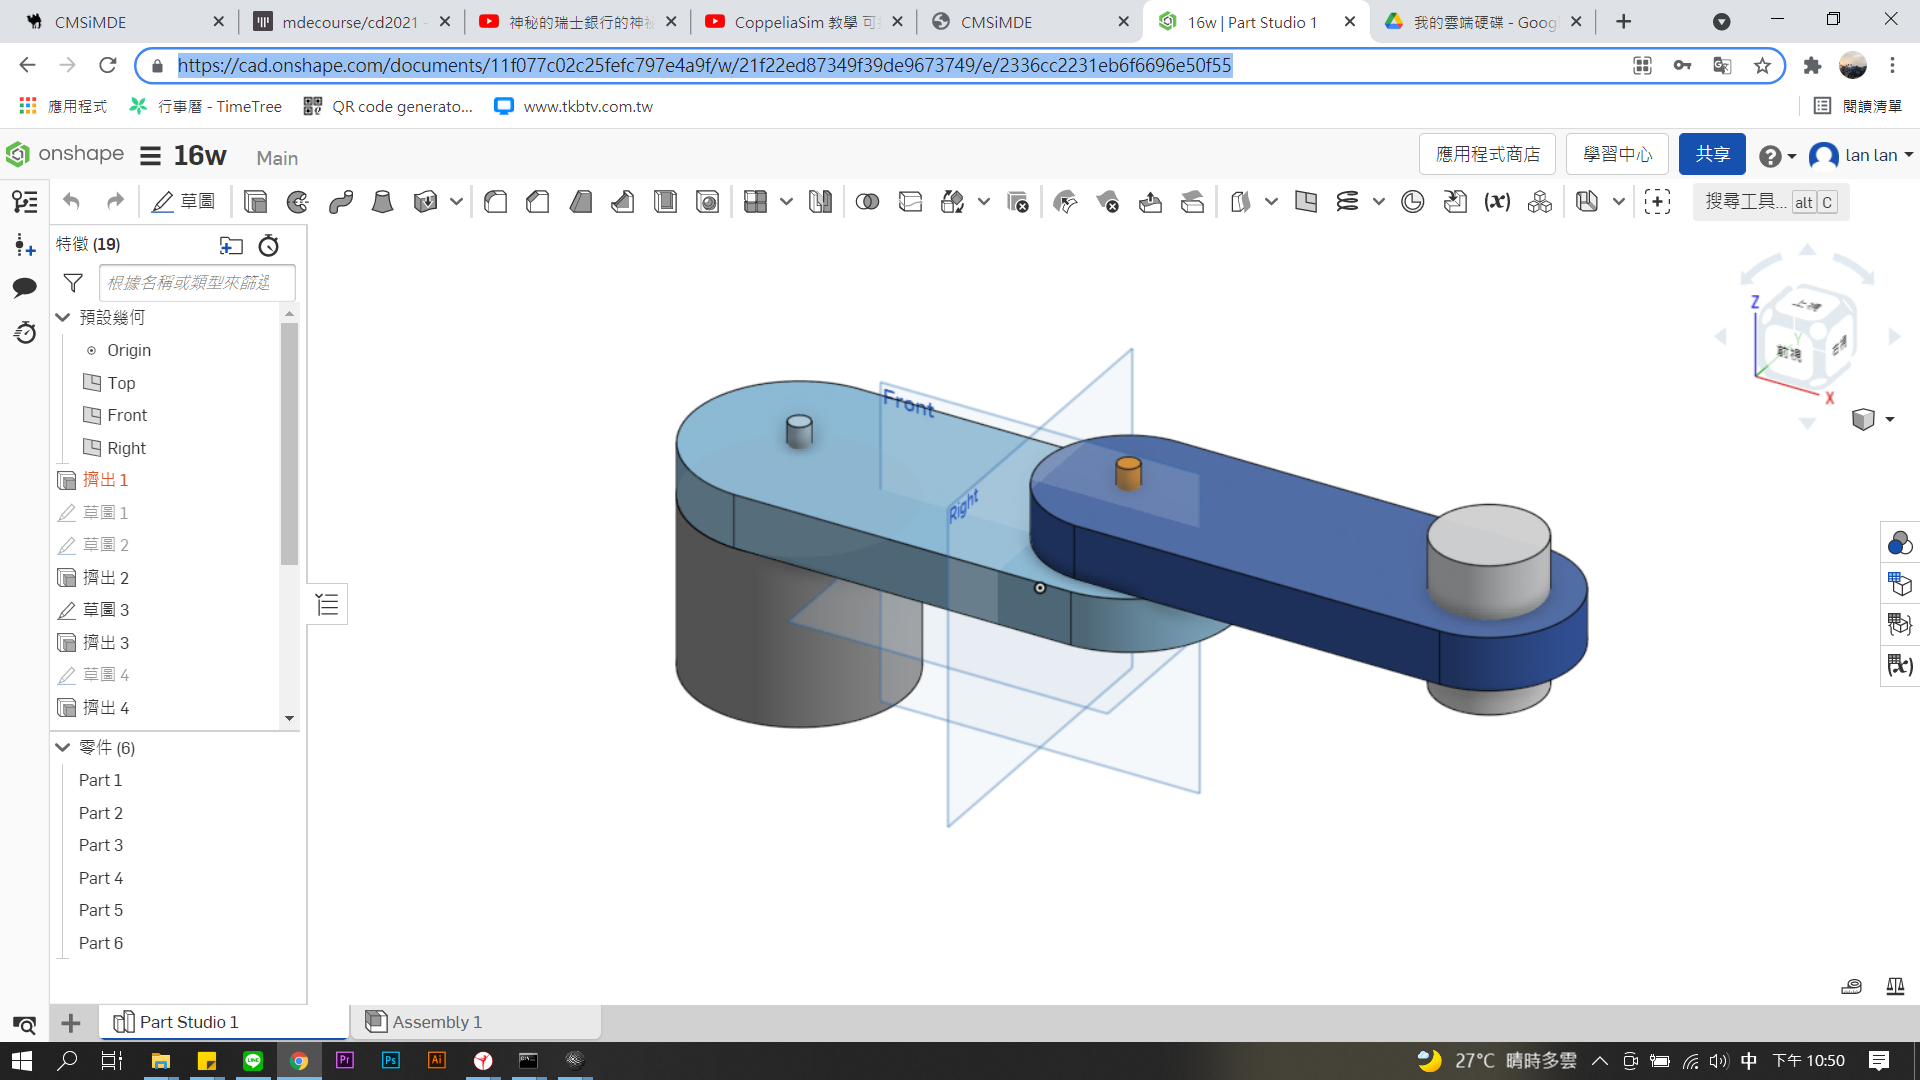The height and width of the screenshot is (1080, 1920).
Task: Select the Draft tool
Action: click(x=580, y=202)
